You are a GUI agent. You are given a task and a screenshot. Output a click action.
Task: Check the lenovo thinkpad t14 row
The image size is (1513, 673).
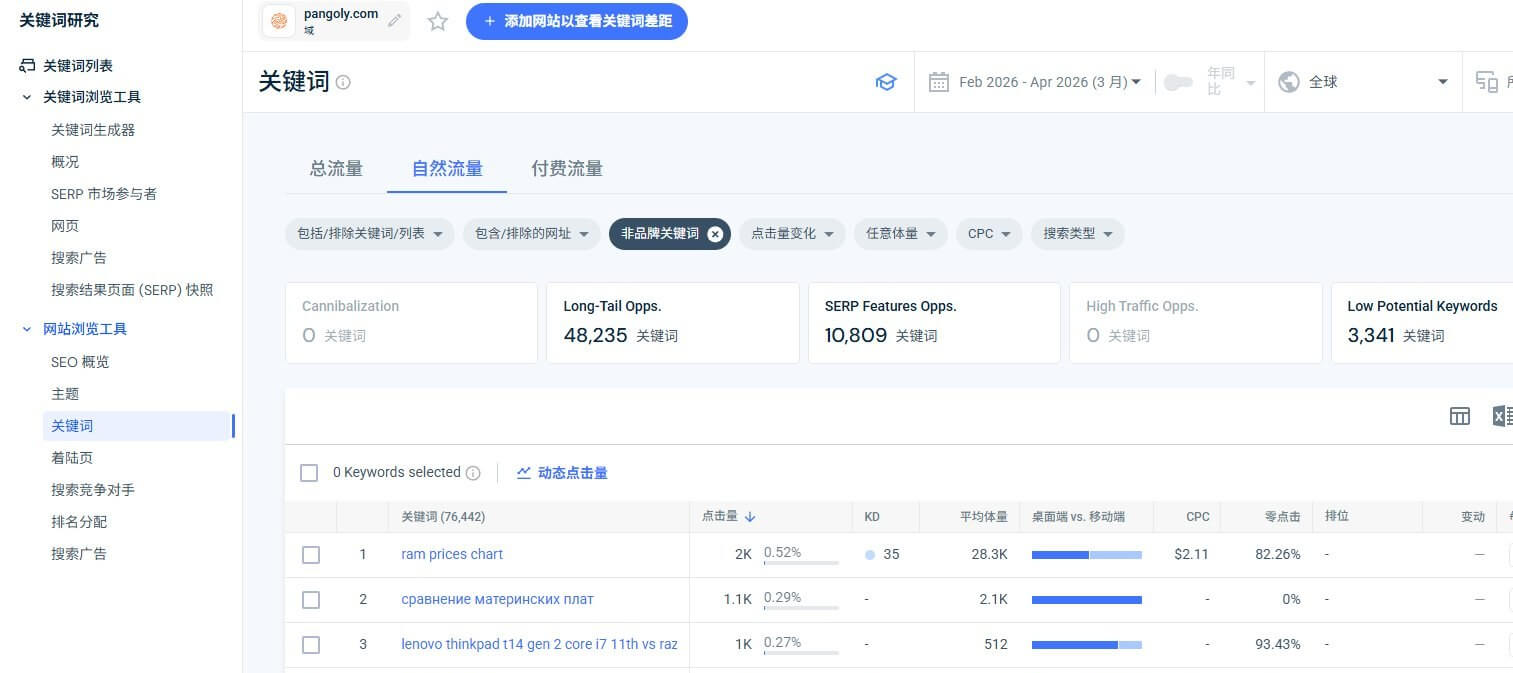pyautogui.click(x=311, y=645)
